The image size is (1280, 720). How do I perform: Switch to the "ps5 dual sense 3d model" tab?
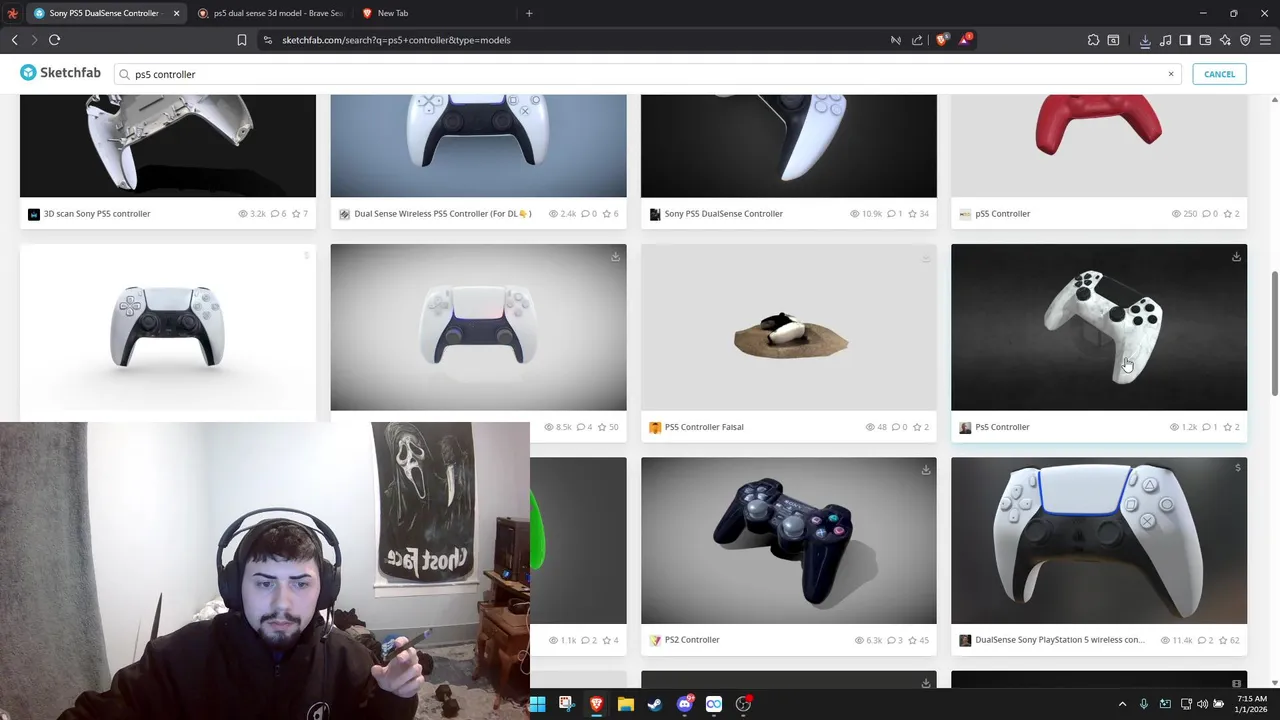coord(269,13)
